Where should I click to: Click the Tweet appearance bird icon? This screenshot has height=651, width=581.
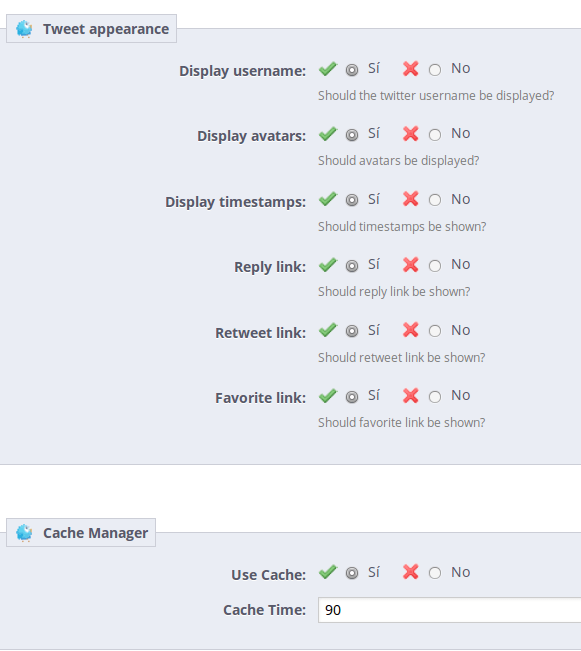coord(24,29)
